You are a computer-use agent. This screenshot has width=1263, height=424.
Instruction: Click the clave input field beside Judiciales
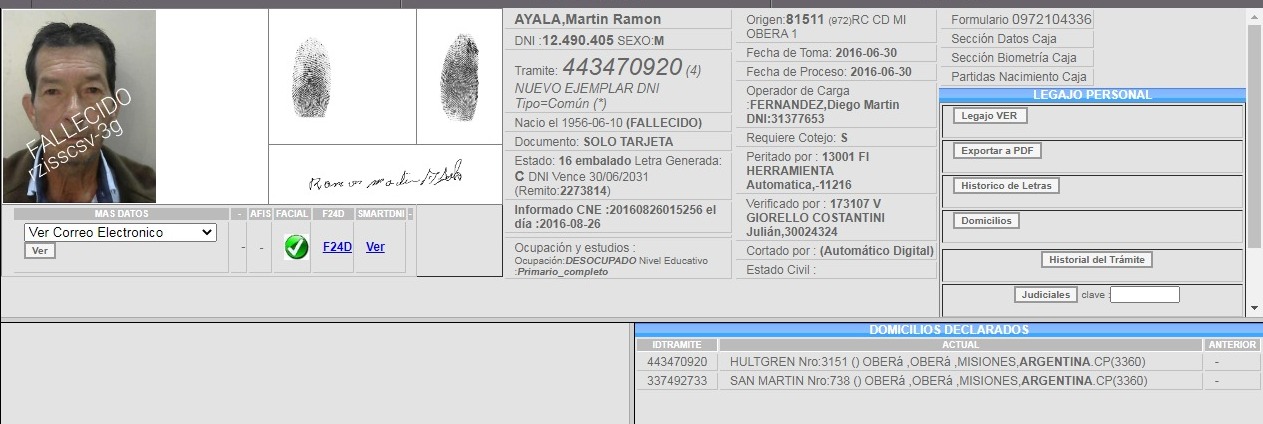(x=1144, y=295)
